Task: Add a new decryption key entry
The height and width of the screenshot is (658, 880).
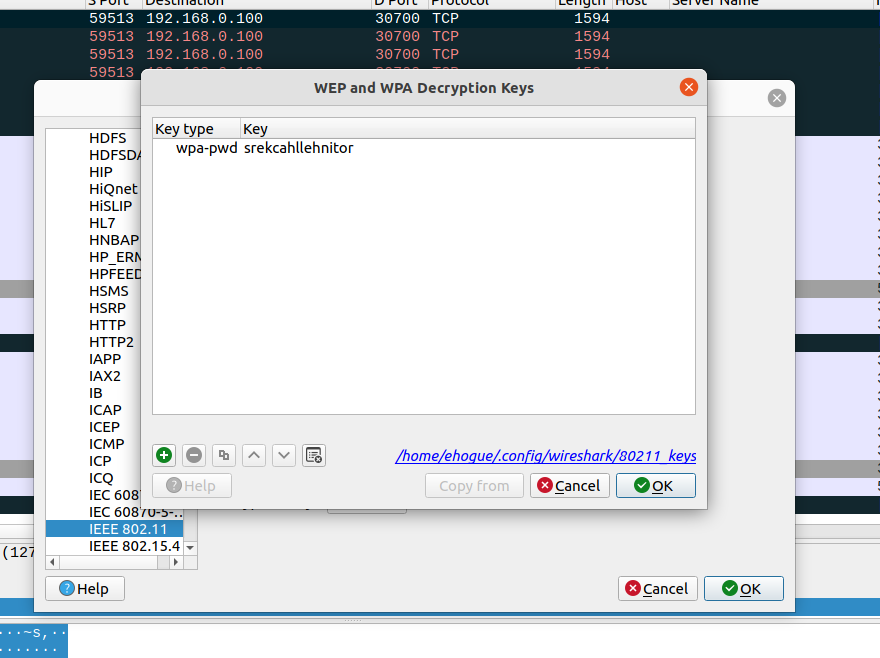Action: click(164, 455)
